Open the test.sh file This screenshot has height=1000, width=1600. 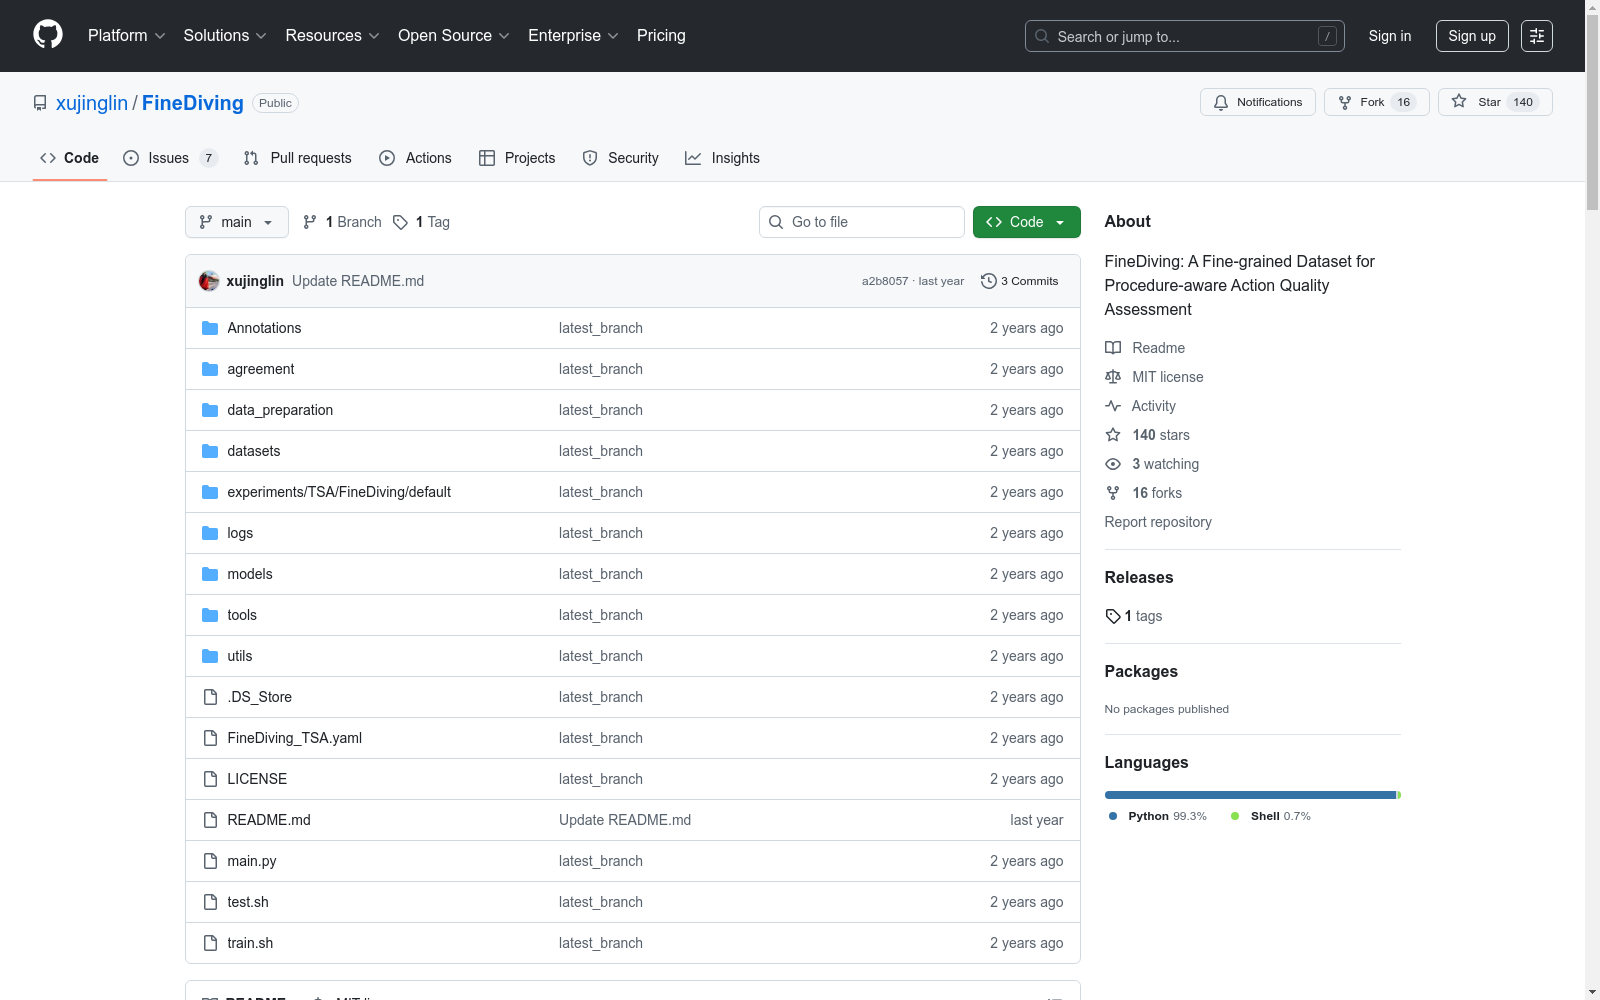coord(248,902)
